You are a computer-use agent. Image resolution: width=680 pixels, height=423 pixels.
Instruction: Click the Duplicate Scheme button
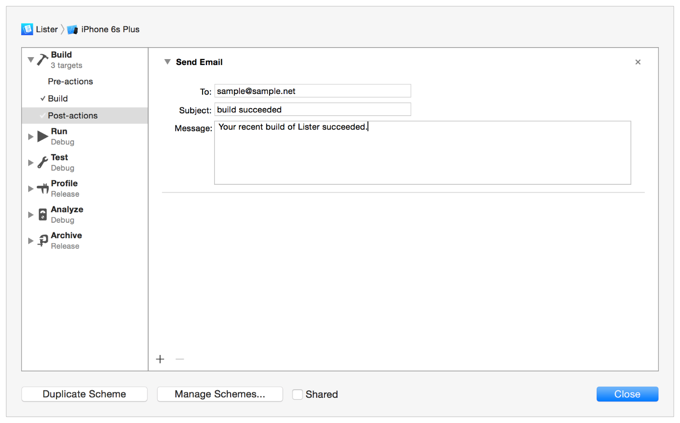click(84, 394)
